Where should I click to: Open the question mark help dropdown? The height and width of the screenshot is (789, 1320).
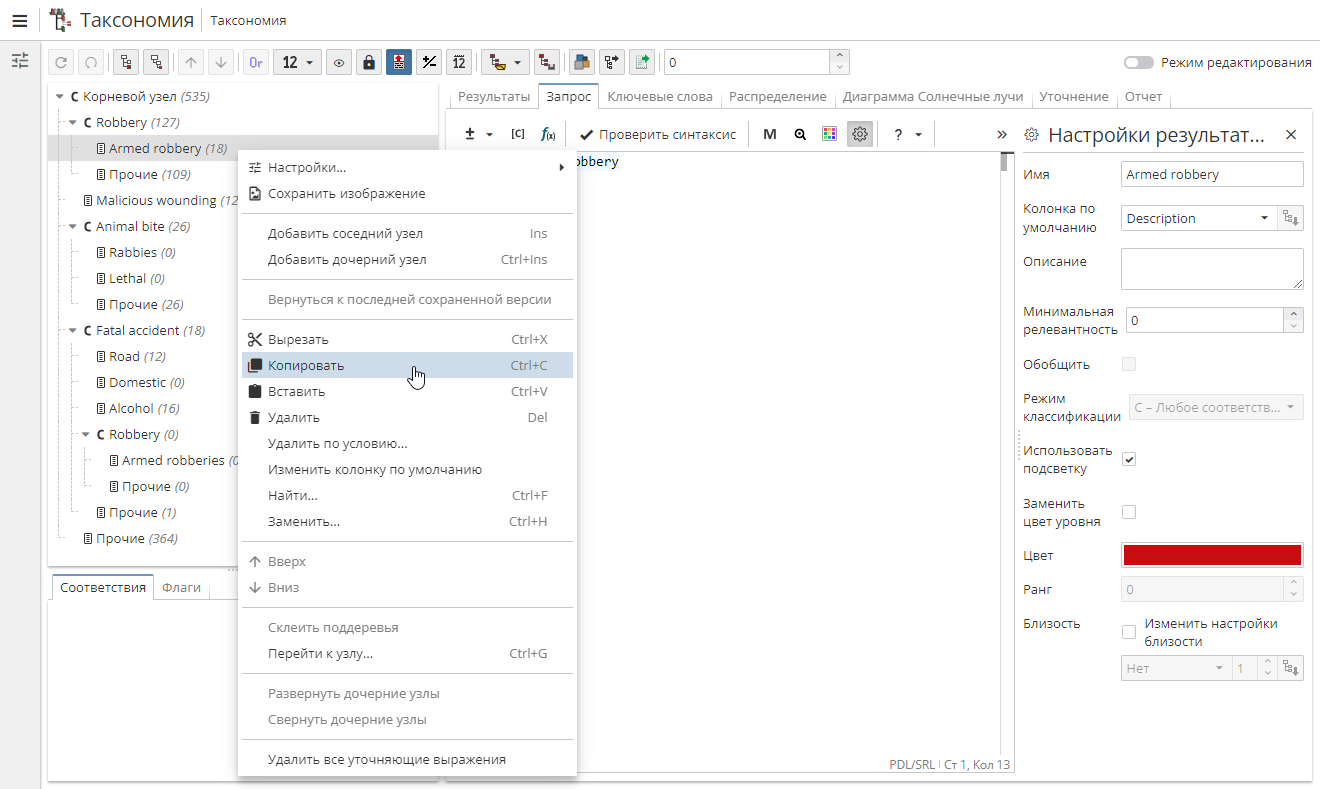point(907,134)
